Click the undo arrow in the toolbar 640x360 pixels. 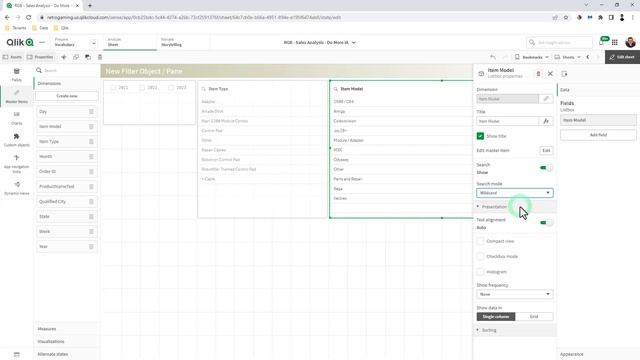pos(493,57)
